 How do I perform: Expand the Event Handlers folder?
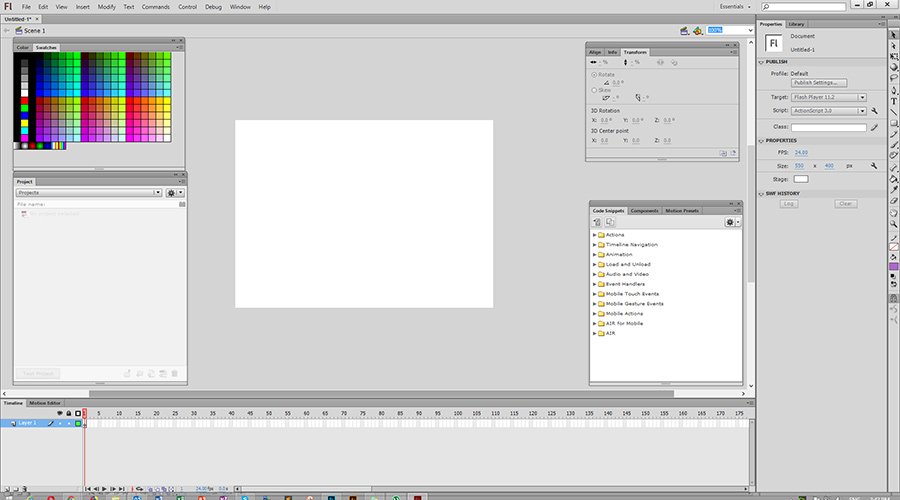click(594, 284)
